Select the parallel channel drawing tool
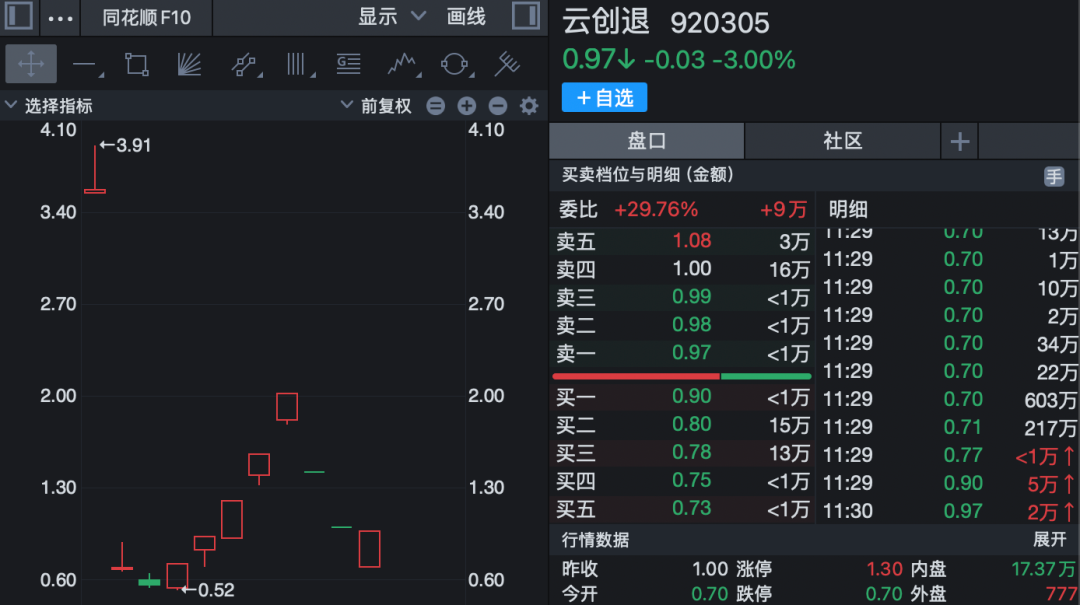Screen dimensions: 1080x605 pyautogui.click(x=245, y=65)
